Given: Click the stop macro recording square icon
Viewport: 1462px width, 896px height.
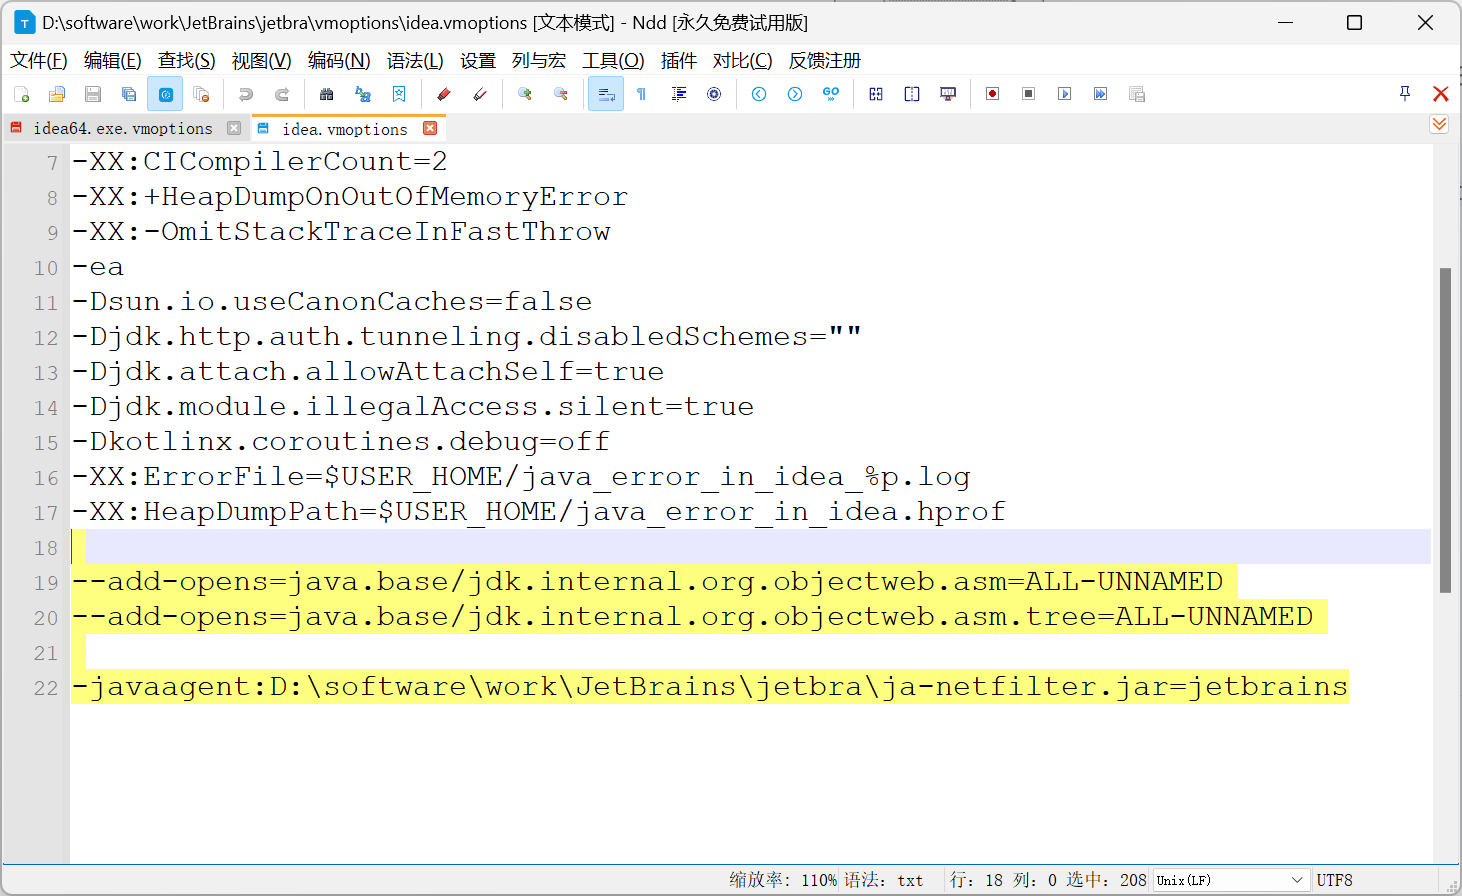Looking at the screenshot, I should coord(1028,94).
